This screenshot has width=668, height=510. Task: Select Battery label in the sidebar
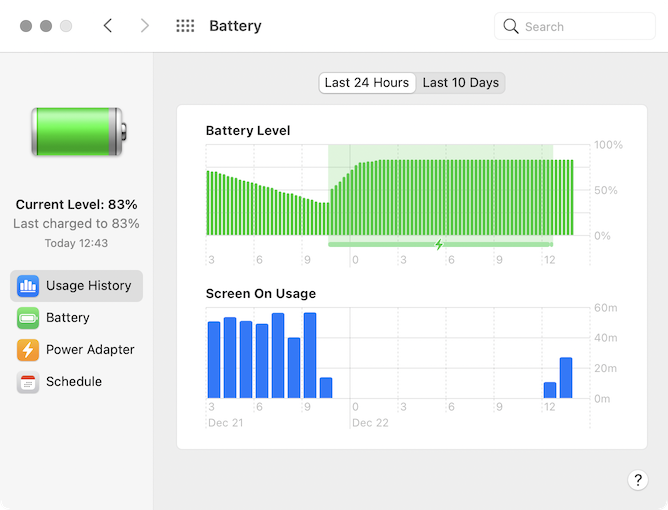coord(68,318)
